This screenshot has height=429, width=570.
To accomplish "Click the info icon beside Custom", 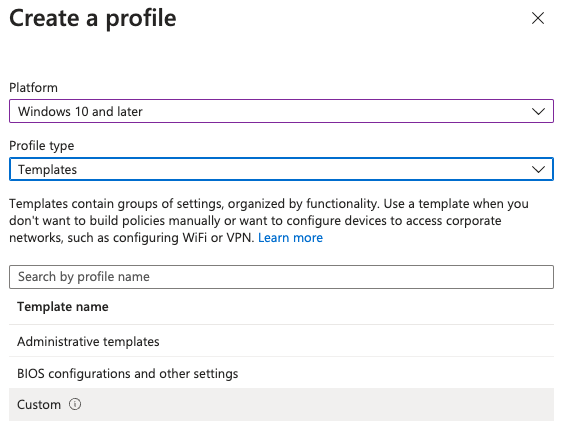I will 75,404.
